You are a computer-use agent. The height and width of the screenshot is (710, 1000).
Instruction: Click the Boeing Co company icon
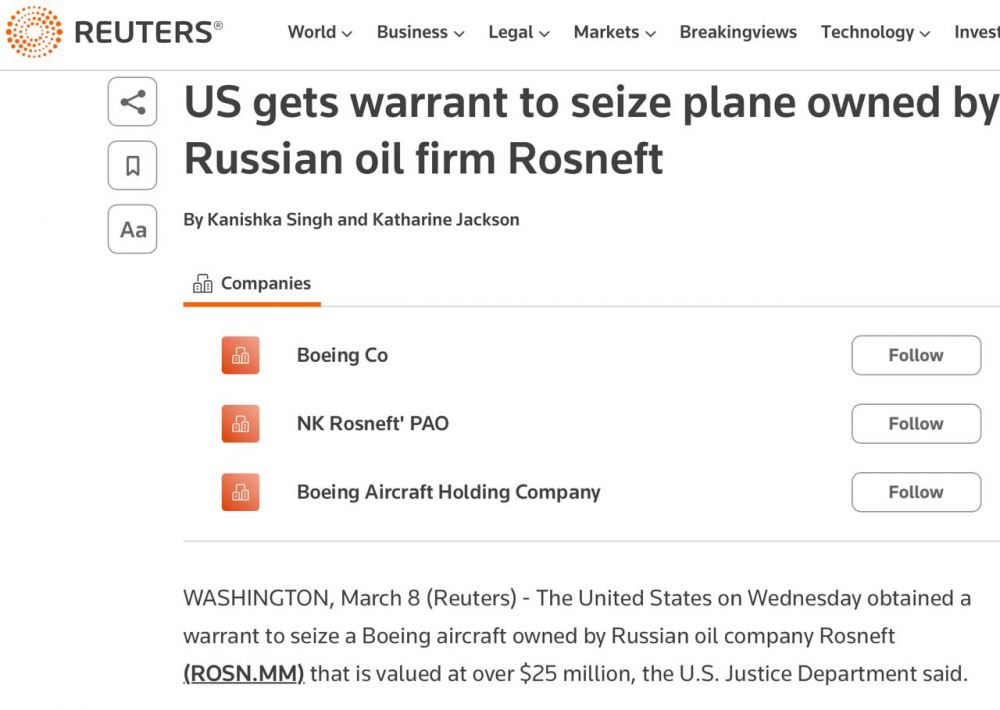(x=240, y=355)
